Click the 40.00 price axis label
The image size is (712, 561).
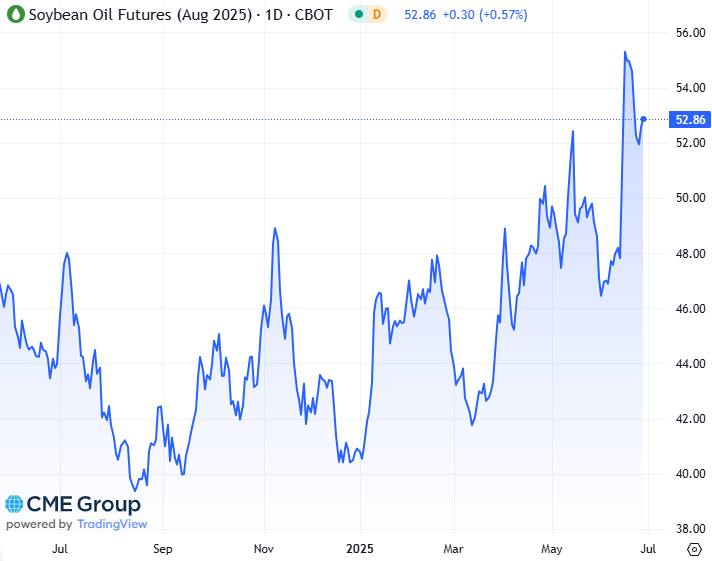[x=691, y=474]
